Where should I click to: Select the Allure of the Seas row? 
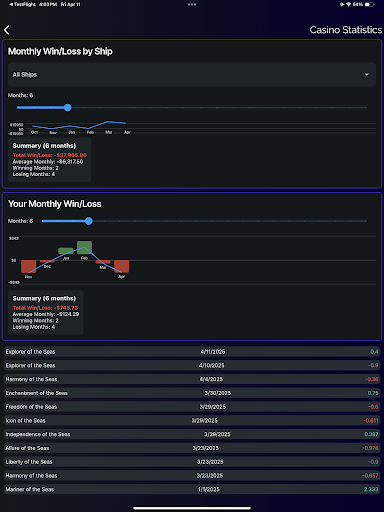[x=192, y=448]
